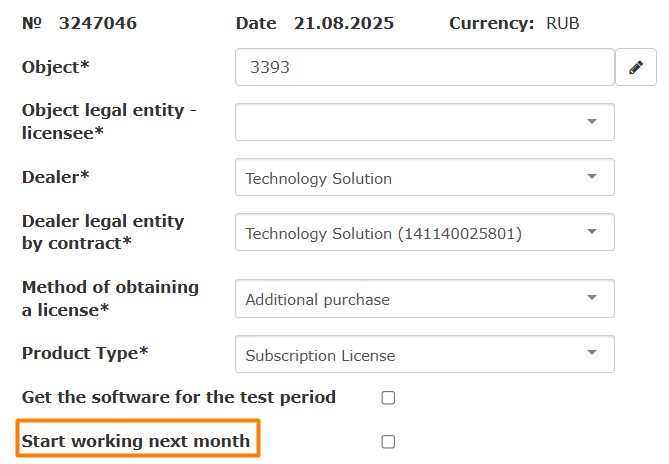
Task: Click the Product Type* field label
Action: [85, 353]
